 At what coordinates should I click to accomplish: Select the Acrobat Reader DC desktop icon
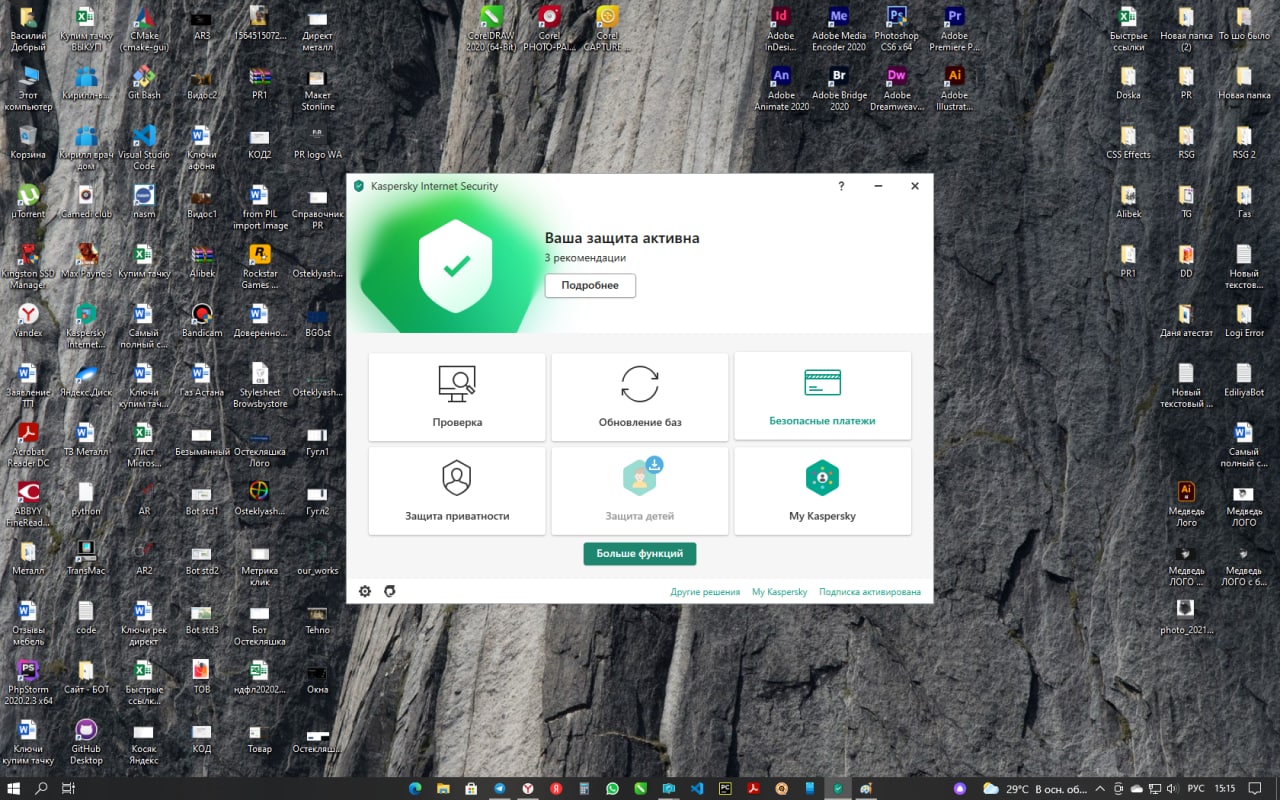(29, 444)
